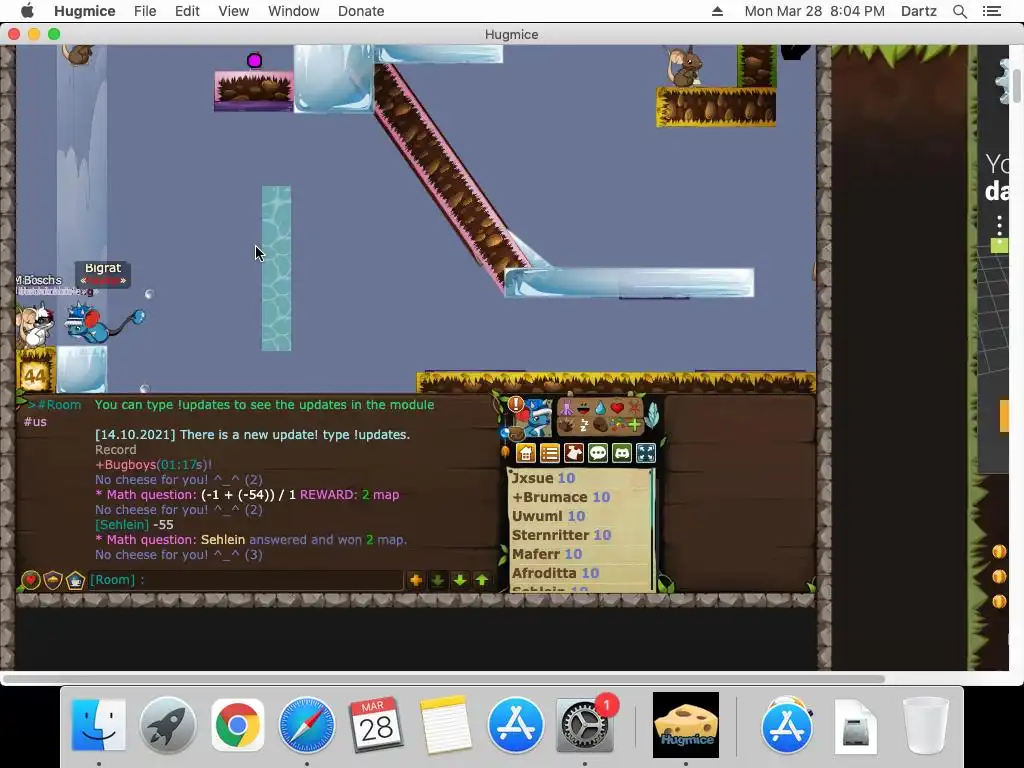Image resolution: width=1024 pixels, height=768 pixels.
Task: Click the Spotlight search icon
Action: (x=960, y=11)
